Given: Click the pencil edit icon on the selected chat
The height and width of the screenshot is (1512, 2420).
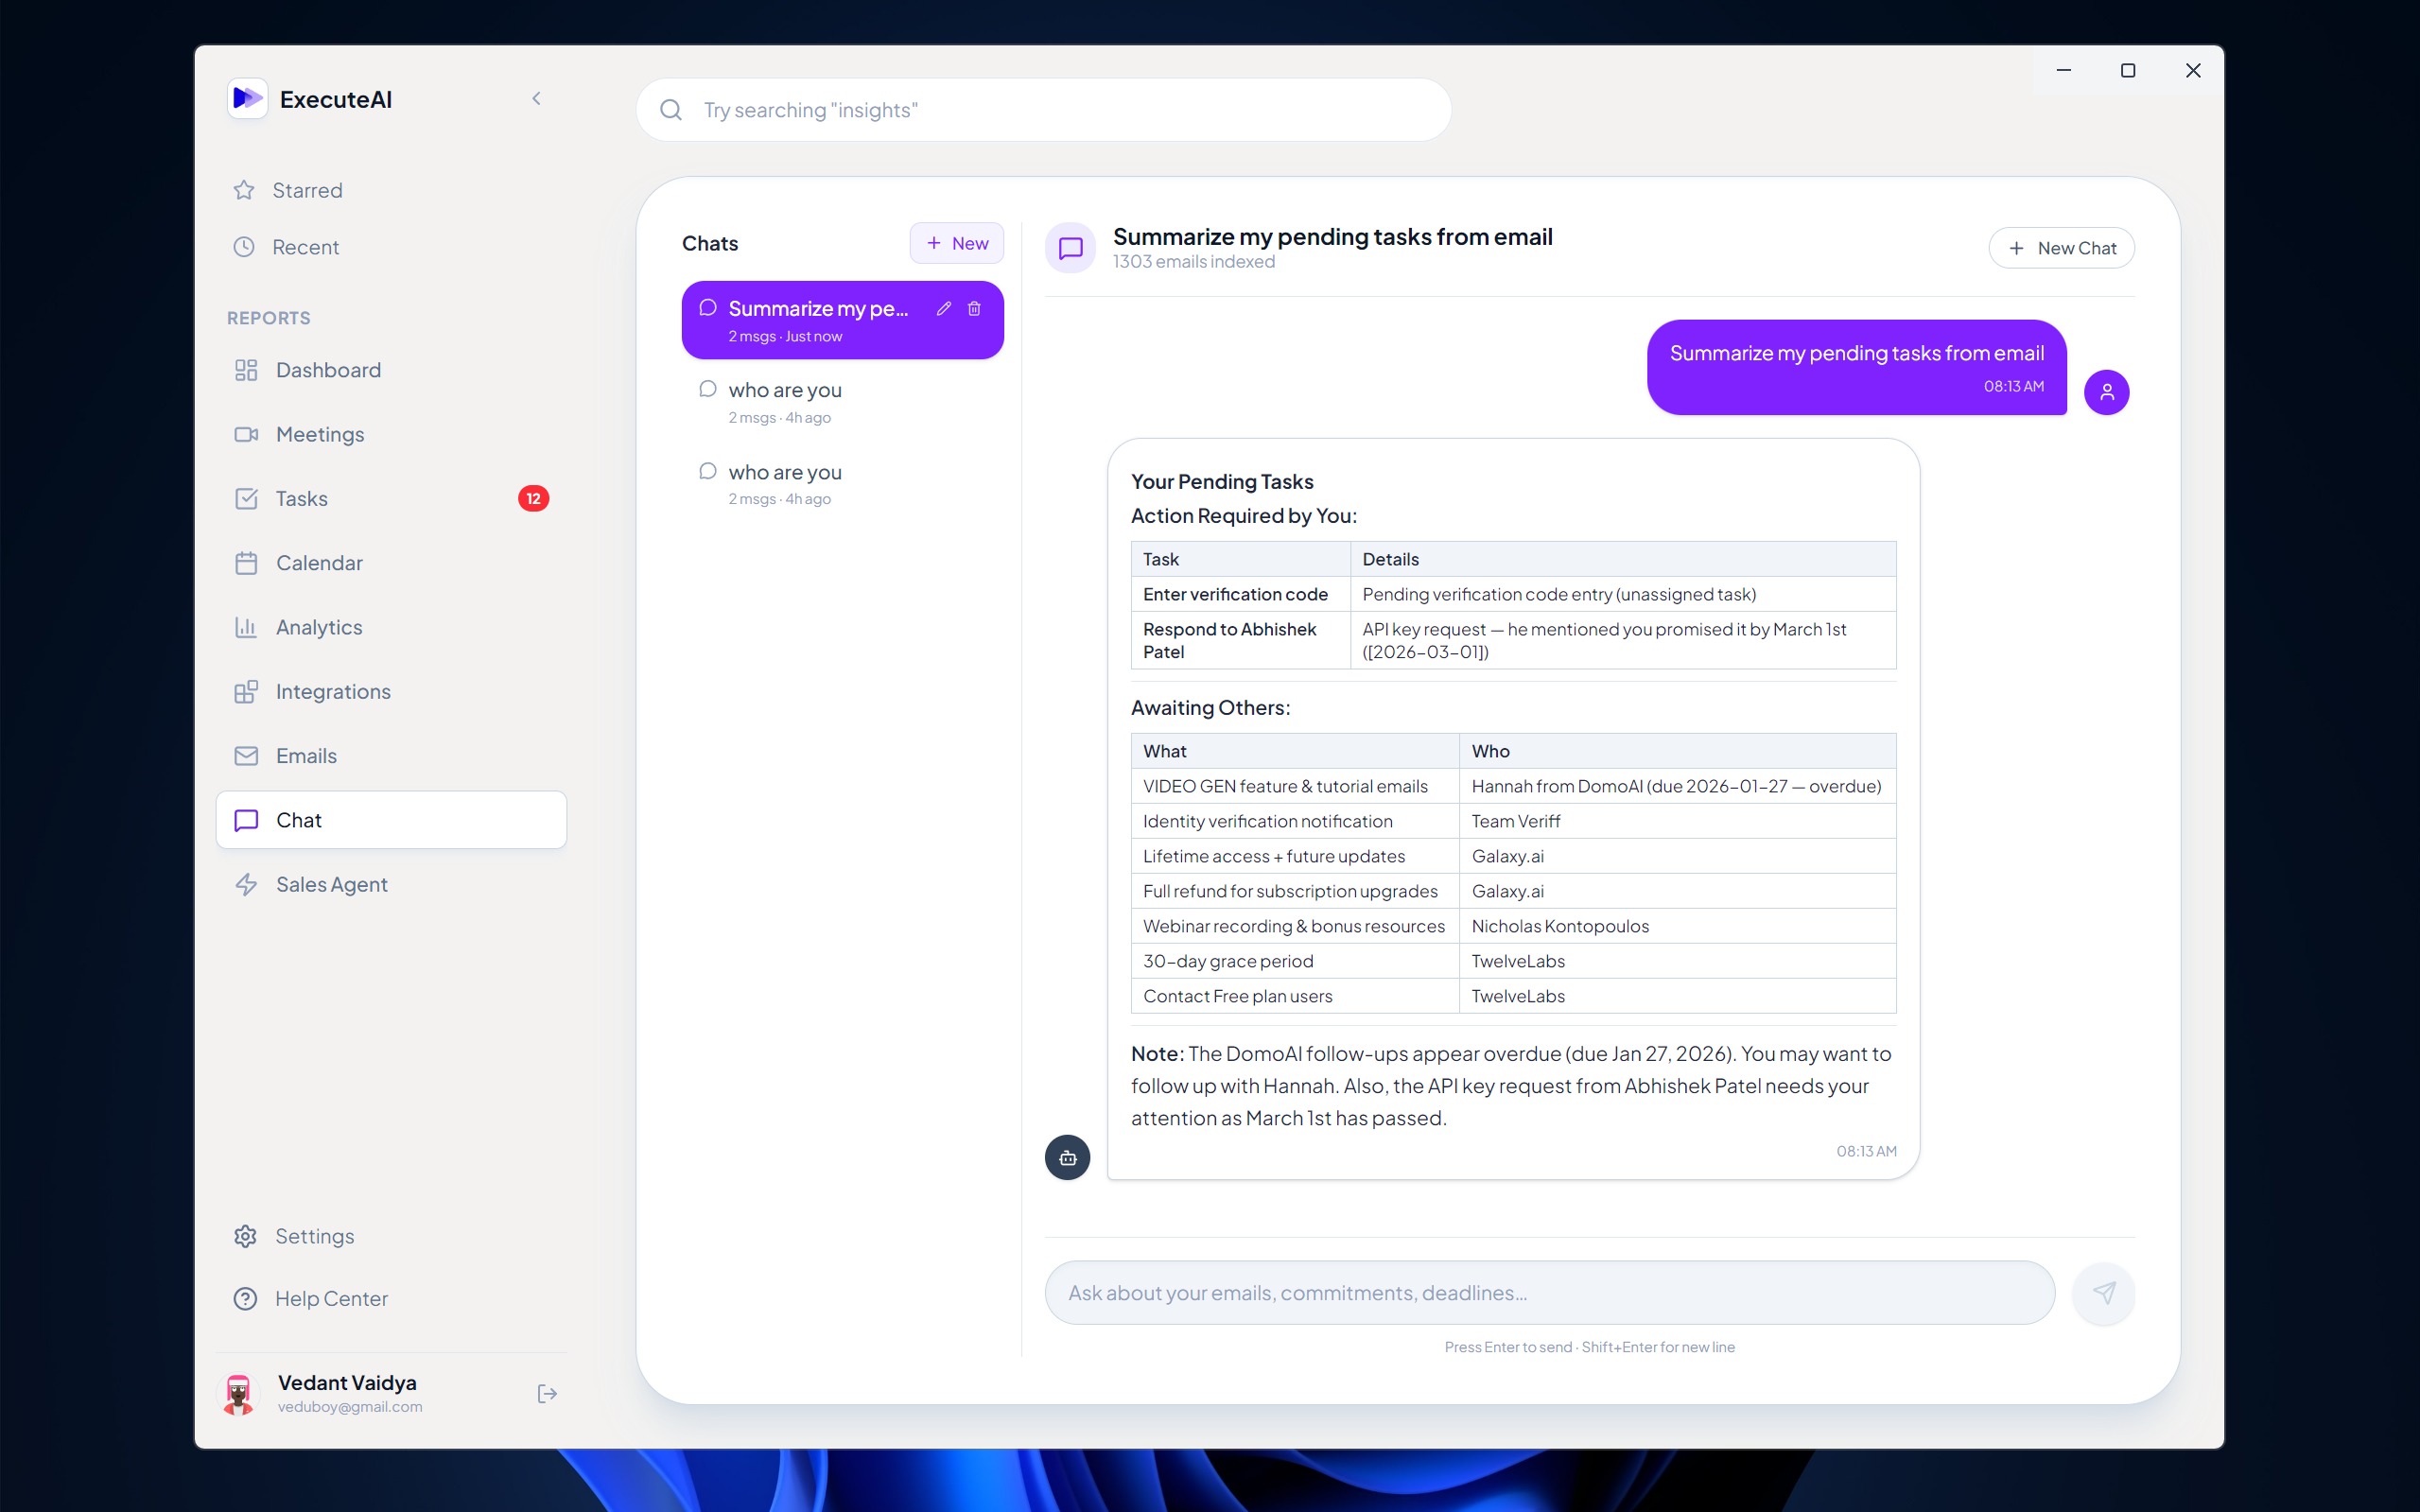Looking at the screenshot, I should pos(943,308).
